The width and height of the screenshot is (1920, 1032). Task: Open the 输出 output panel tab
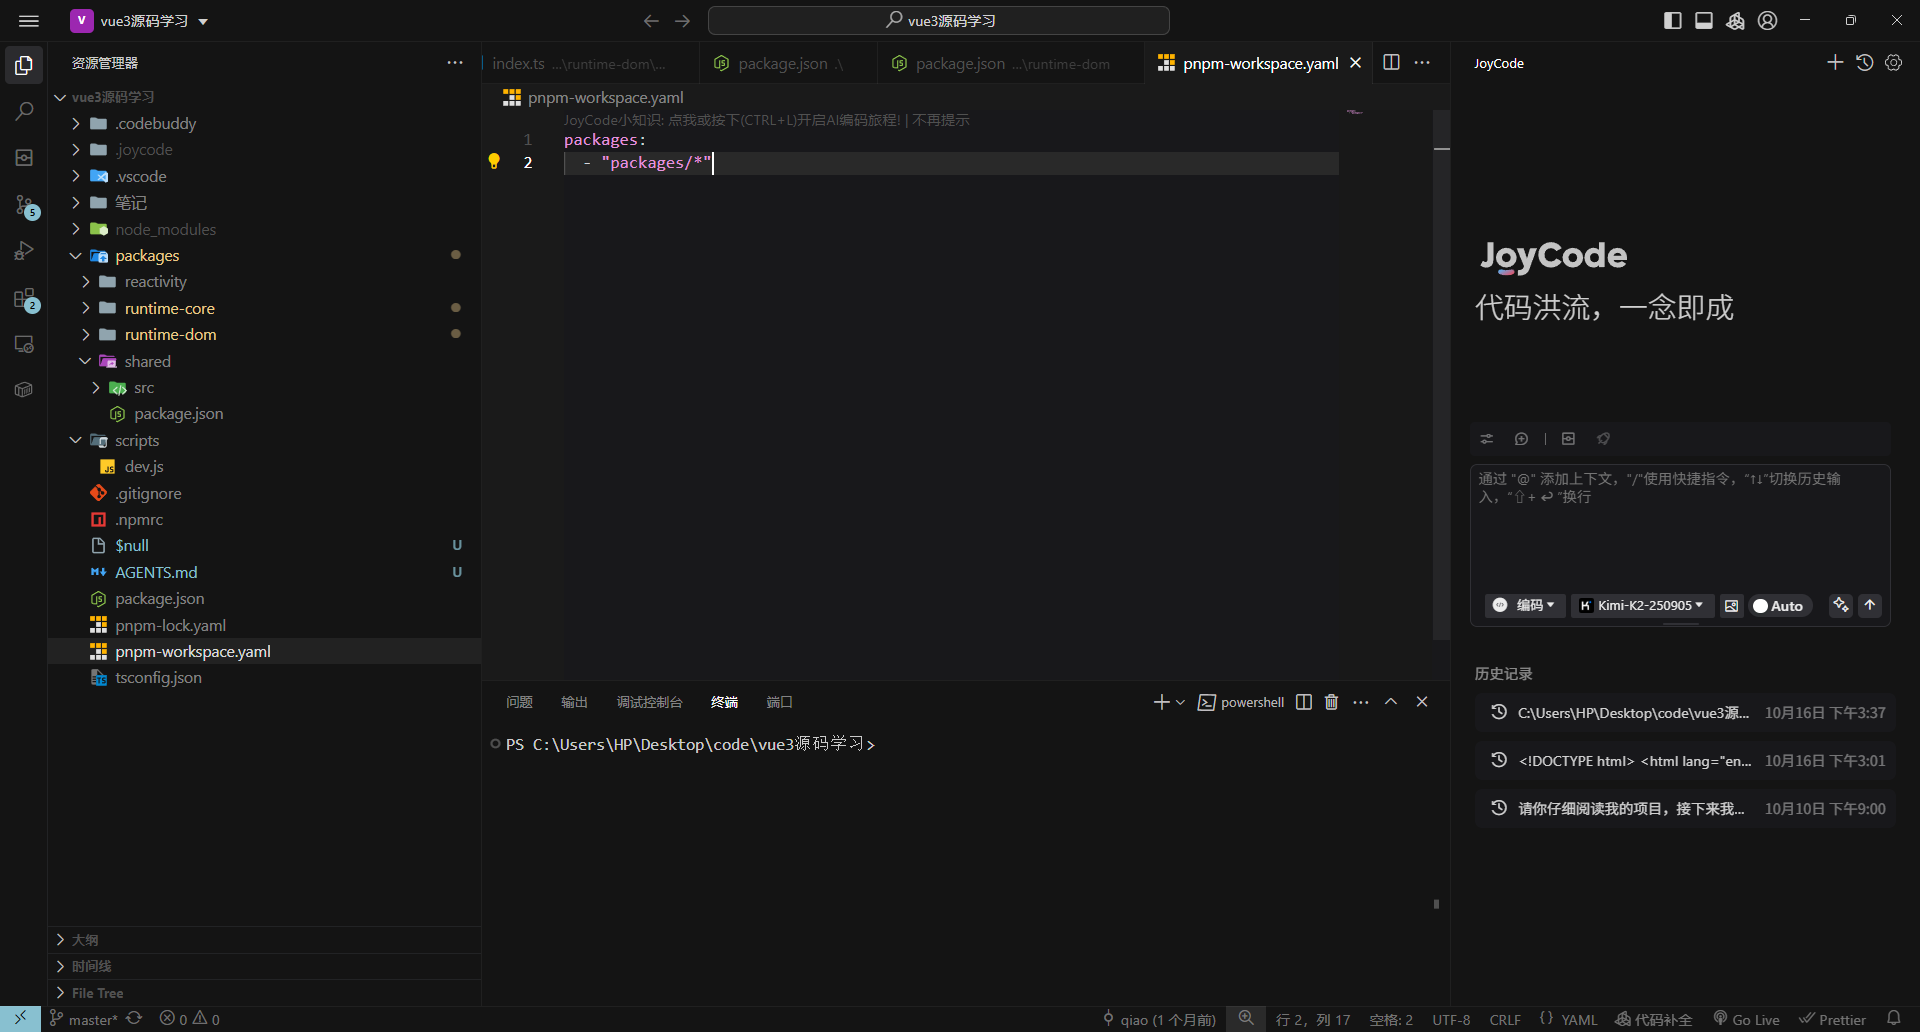click(x=574, y=702)
